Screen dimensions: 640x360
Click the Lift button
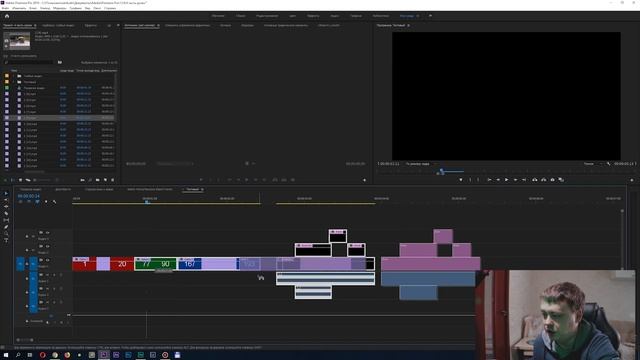[x=535, y=180]
